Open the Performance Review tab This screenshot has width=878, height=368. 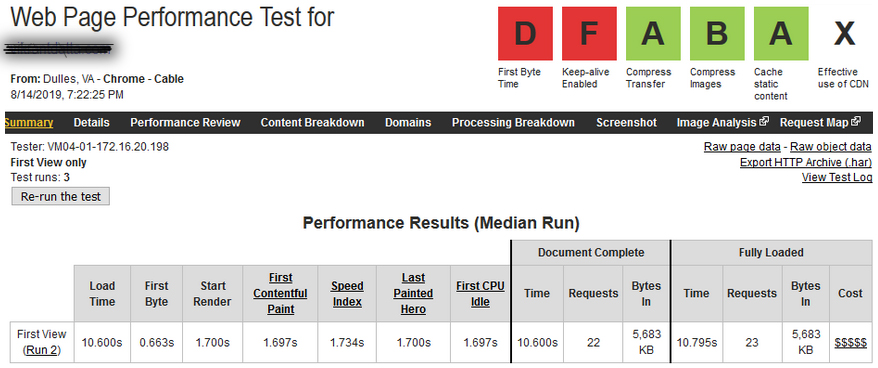pyautogui.click(x=185, y=123)
